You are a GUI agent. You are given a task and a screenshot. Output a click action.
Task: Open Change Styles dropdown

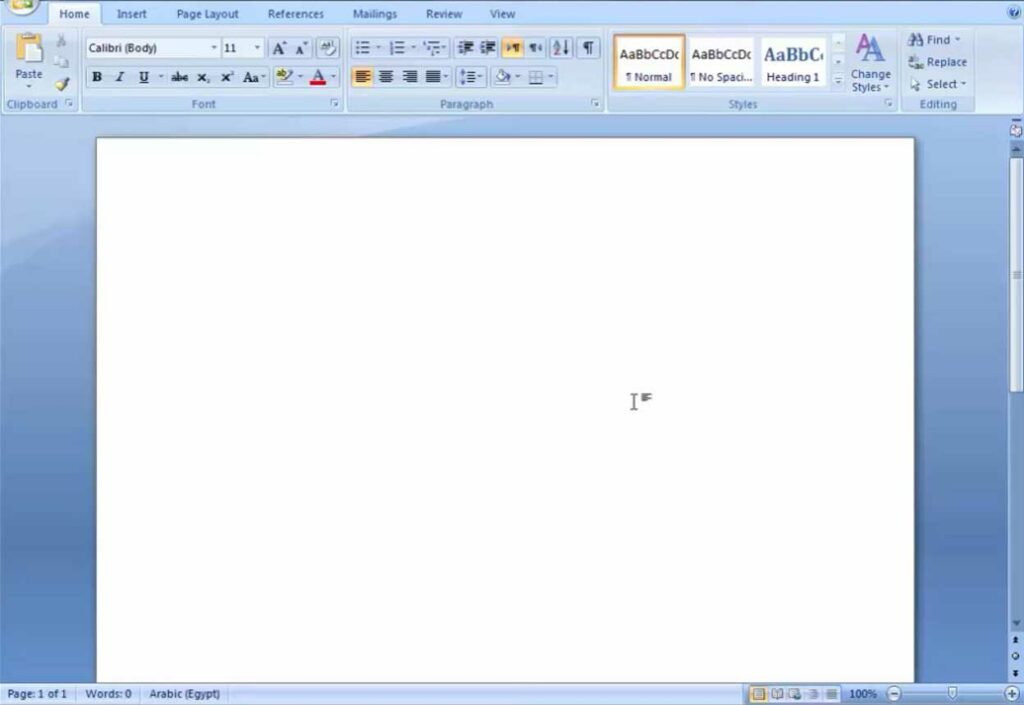pyautogui.click(x=871, y=63)
